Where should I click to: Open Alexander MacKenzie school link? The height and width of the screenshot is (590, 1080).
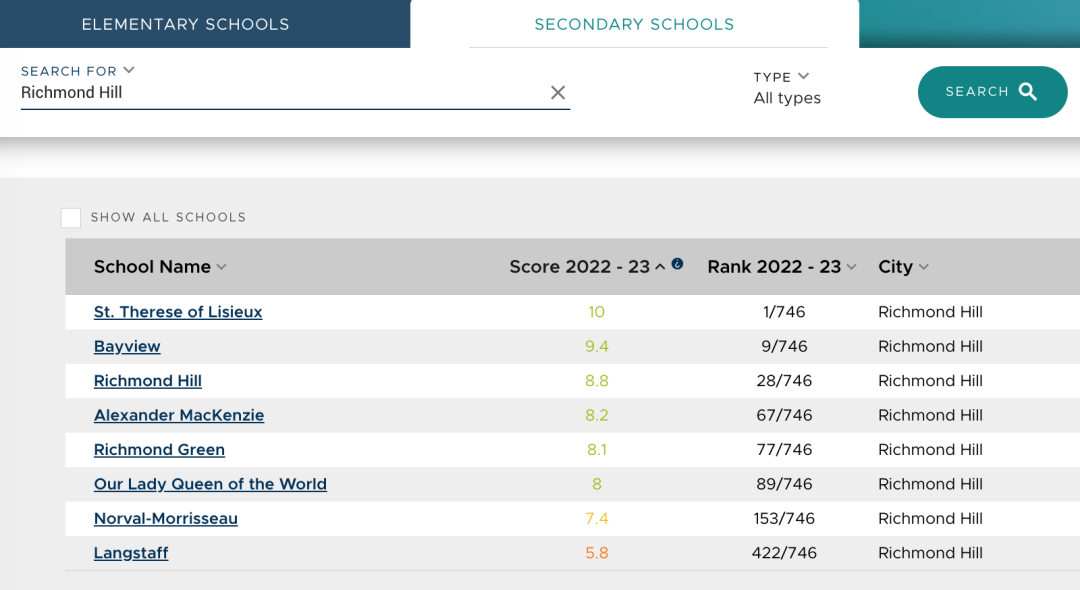179,415
